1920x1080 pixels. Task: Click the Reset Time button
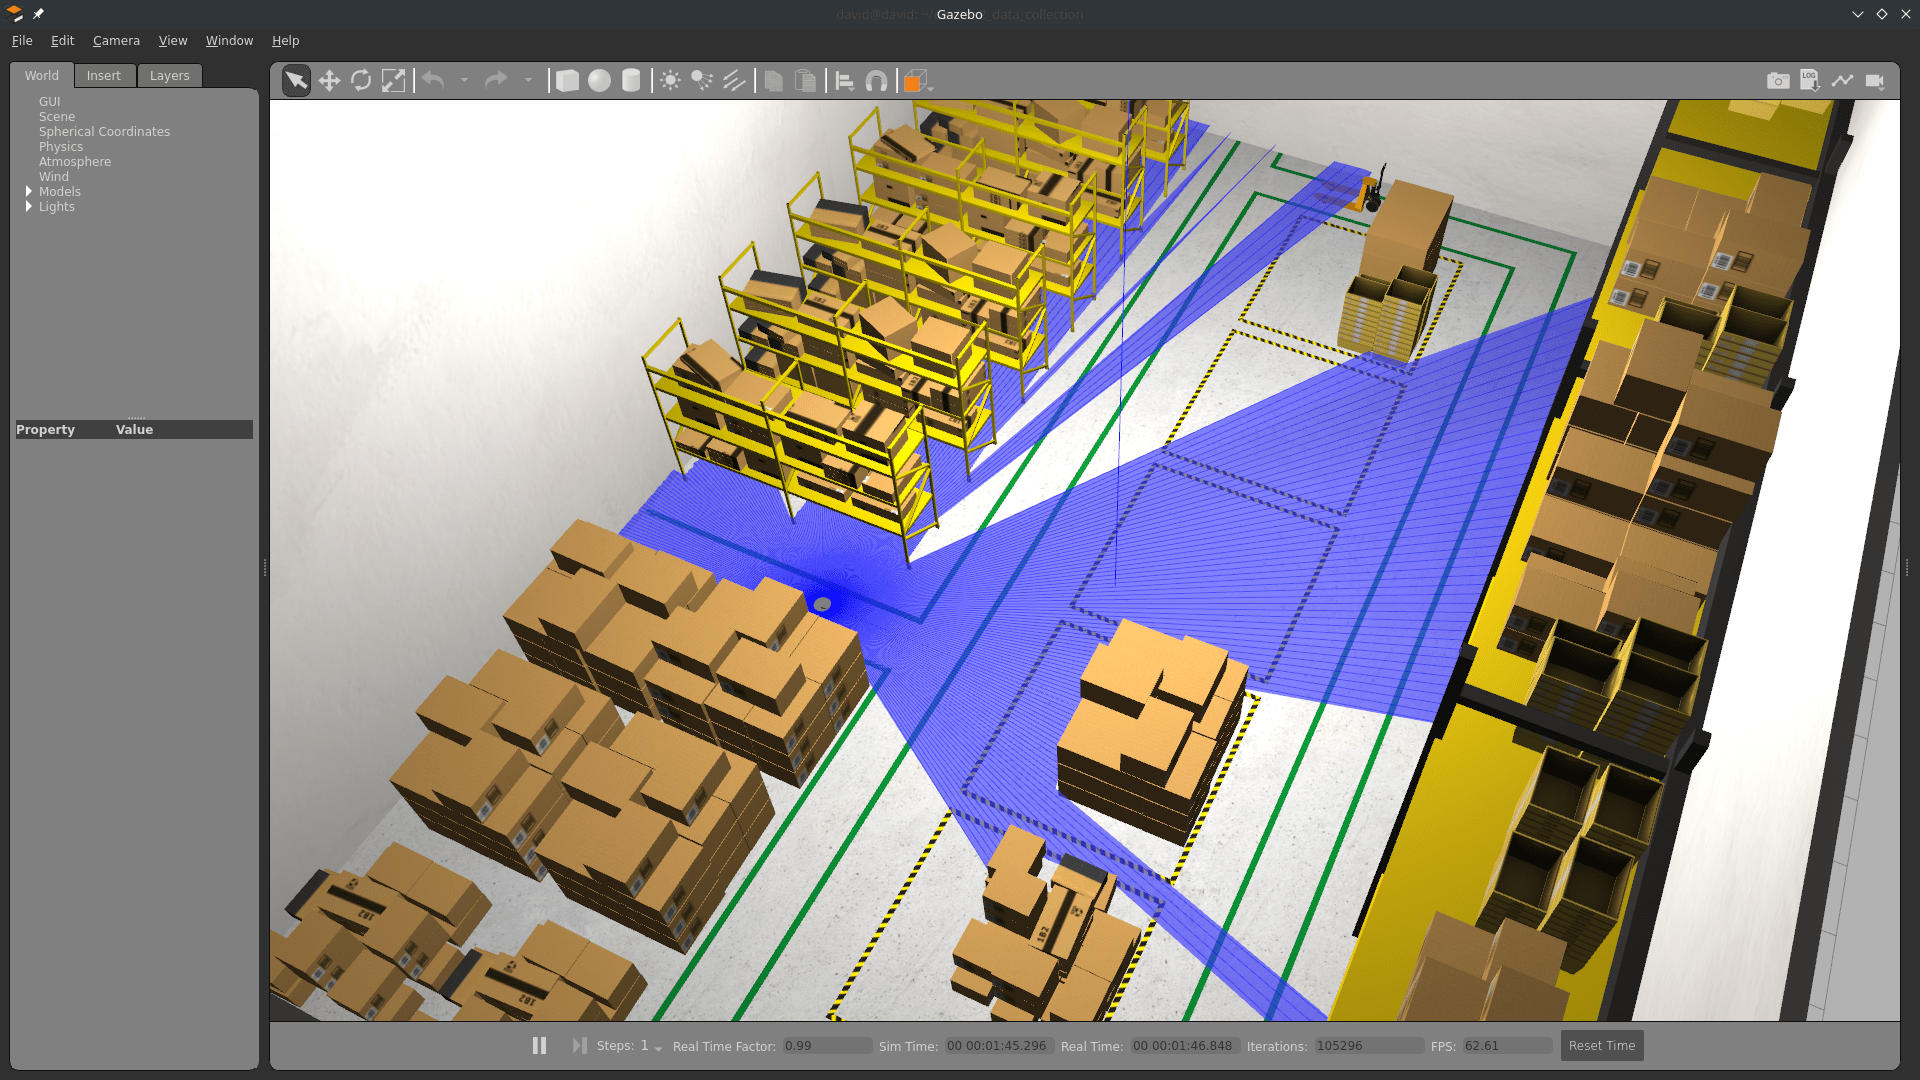pos(1602,1046)
